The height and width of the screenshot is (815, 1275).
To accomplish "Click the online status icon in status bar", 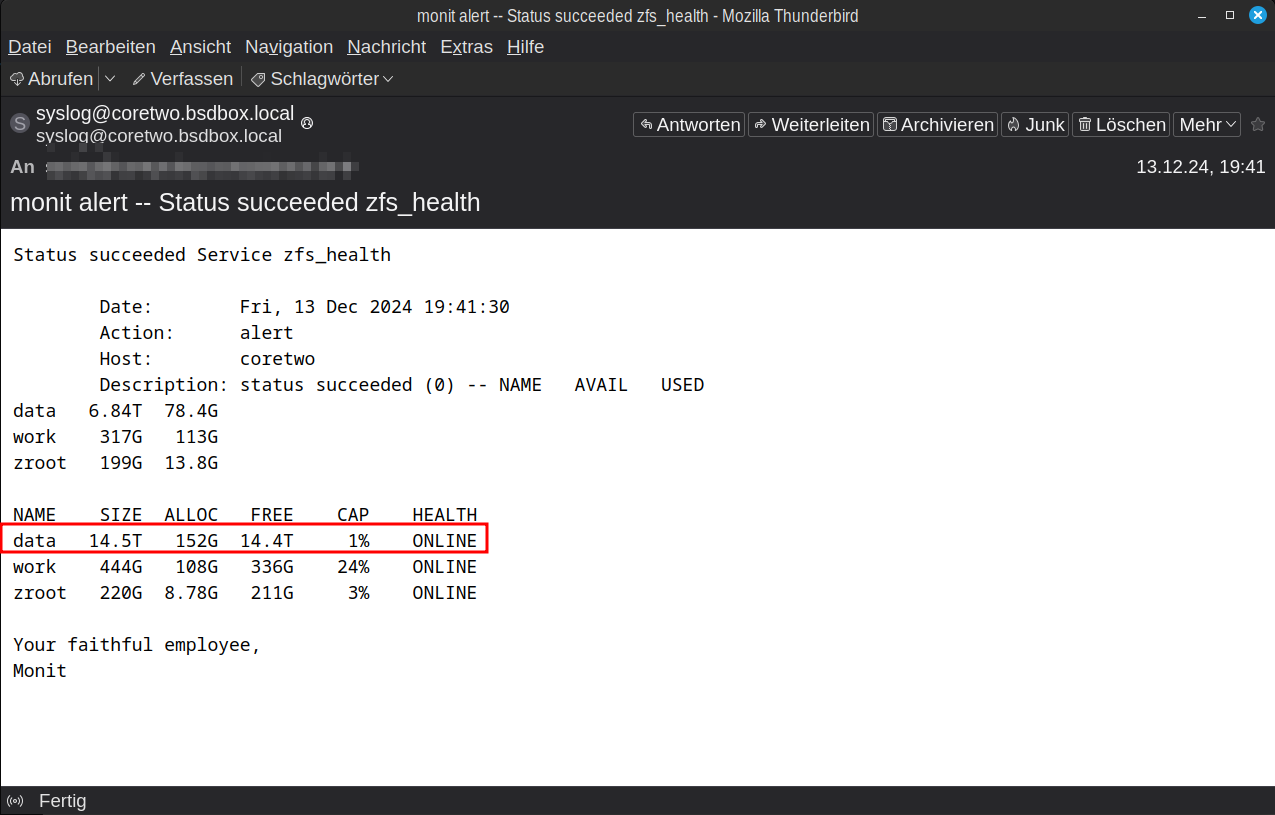I will tap(15, 801).
